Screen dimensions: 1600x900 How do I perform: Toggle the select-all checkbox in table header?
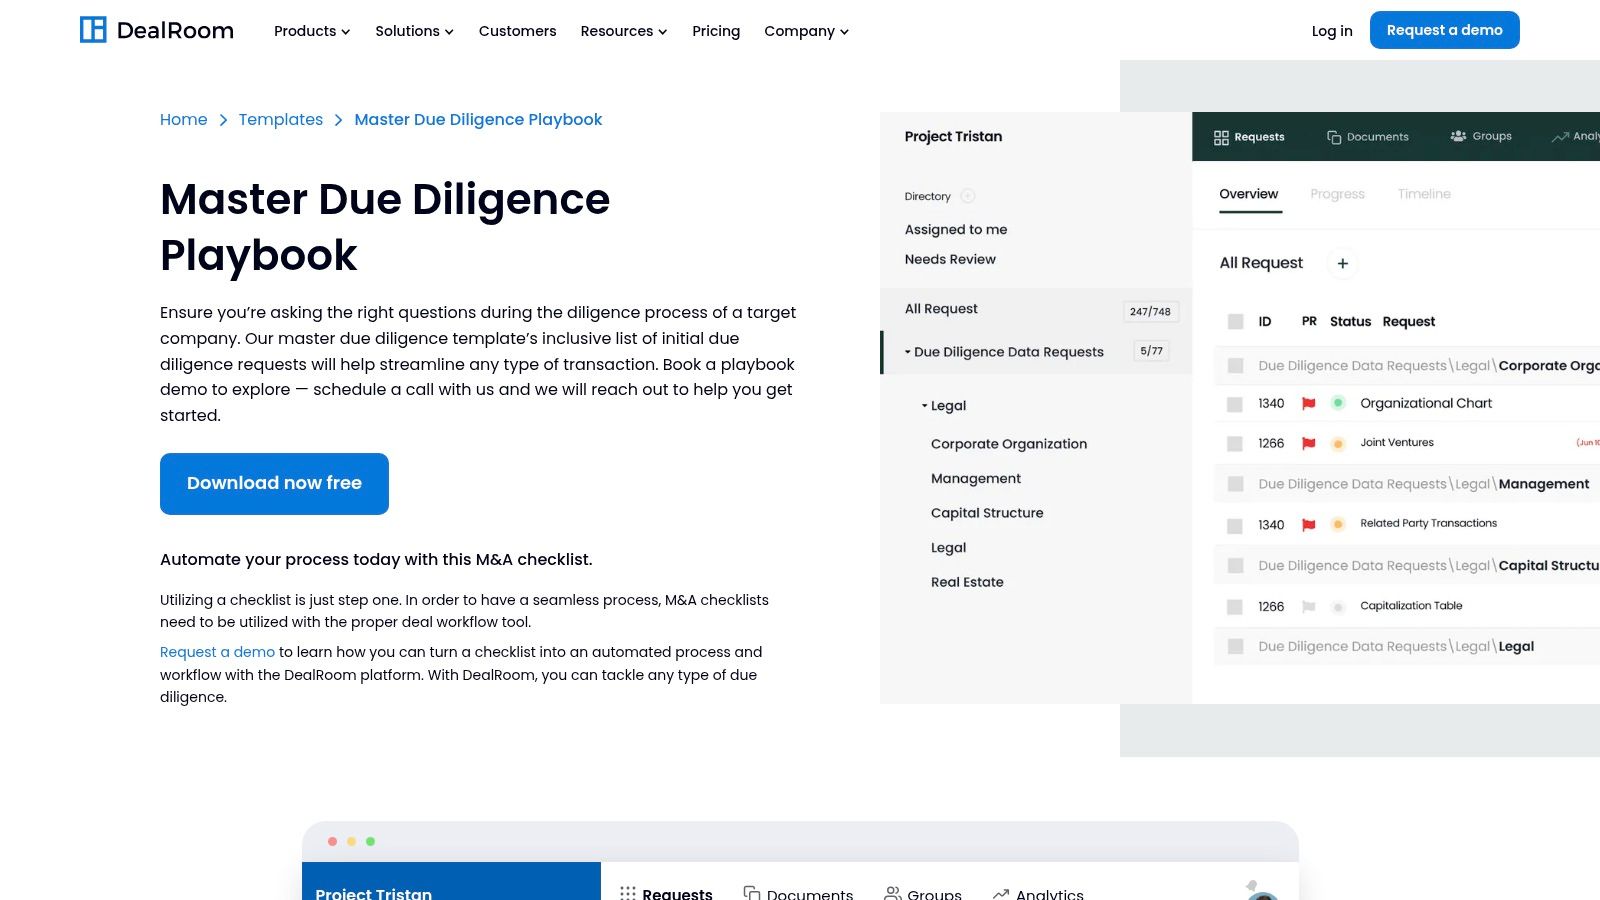tap(1236, 322)
